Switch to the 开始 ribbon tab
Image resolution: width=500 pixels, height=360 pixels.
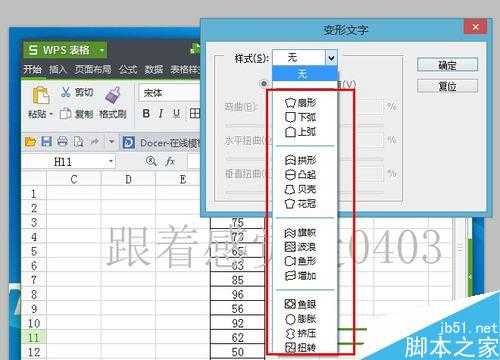pos(33,69)
